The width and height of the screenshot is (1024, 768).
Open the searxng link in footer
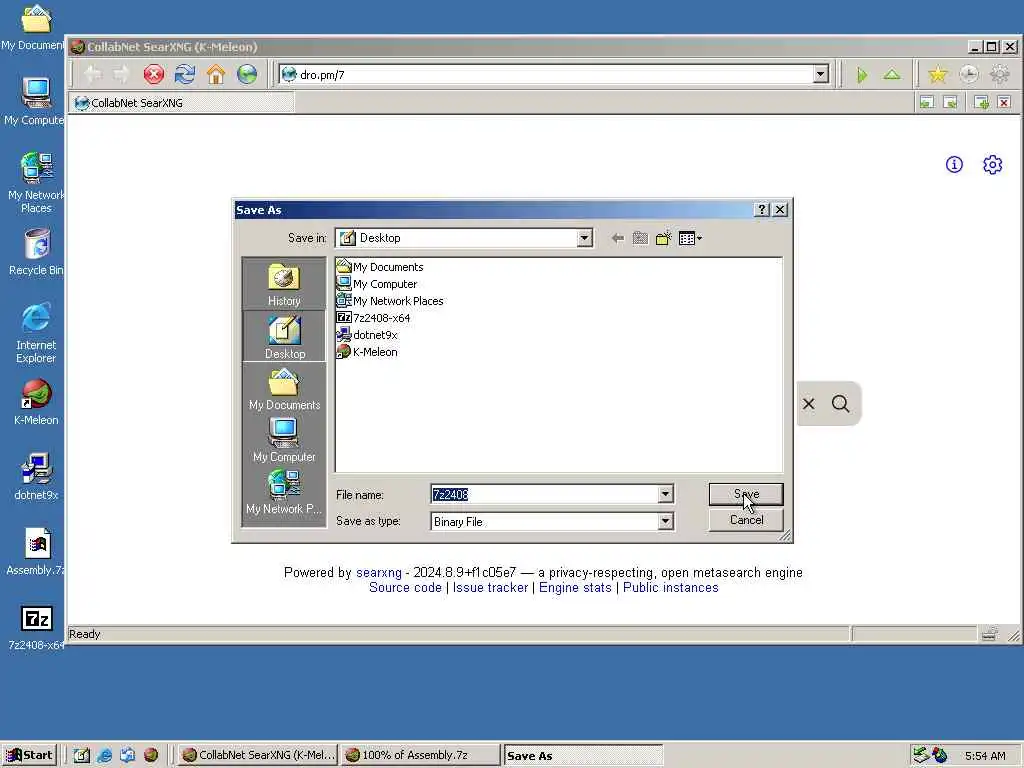[379, 573]
